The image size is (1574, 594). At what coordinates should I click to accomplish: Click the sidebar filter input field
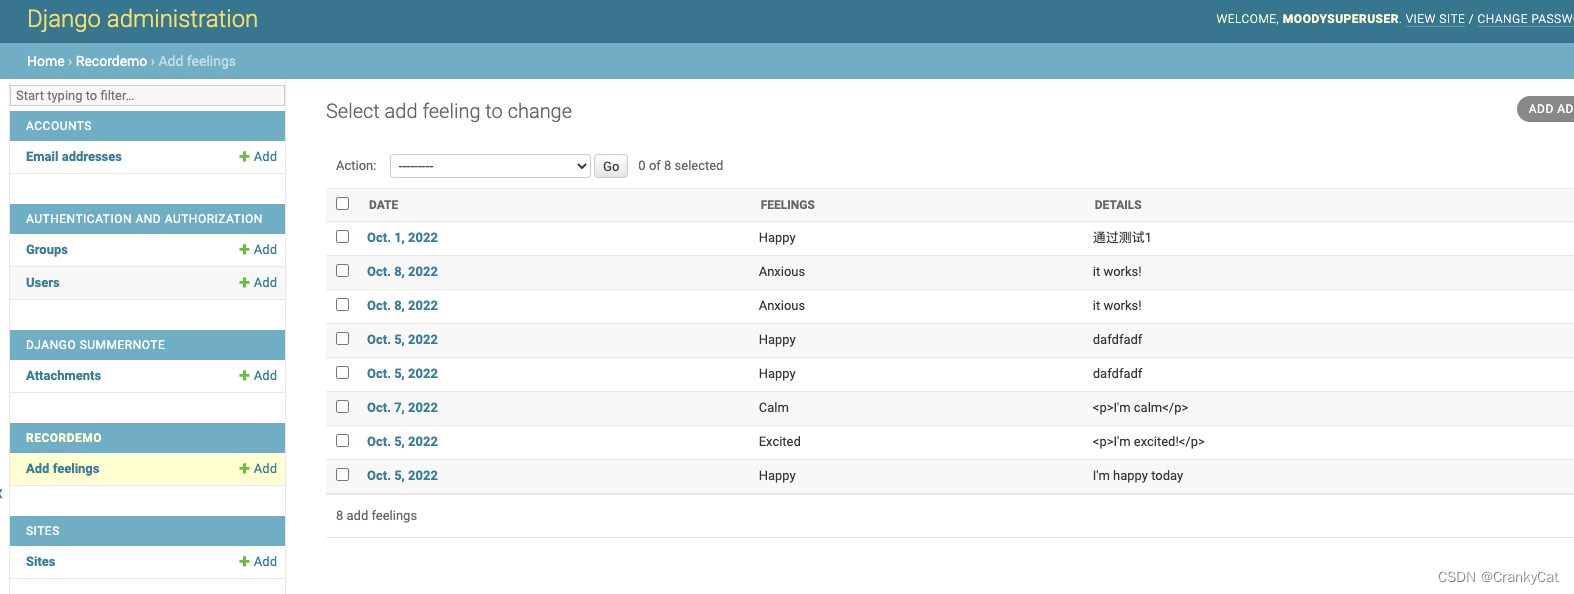pos(148,95)
